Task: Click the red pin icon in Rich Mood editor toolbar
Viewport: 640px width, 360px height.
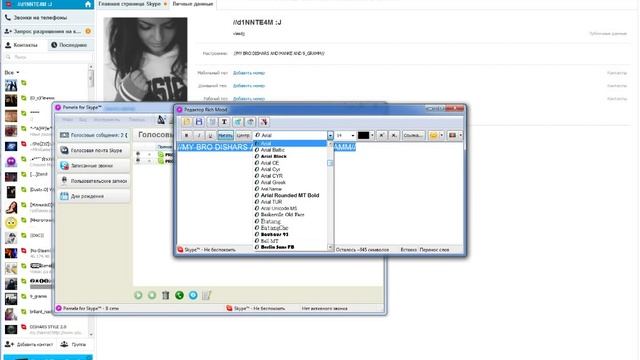Action: [264, 122]
